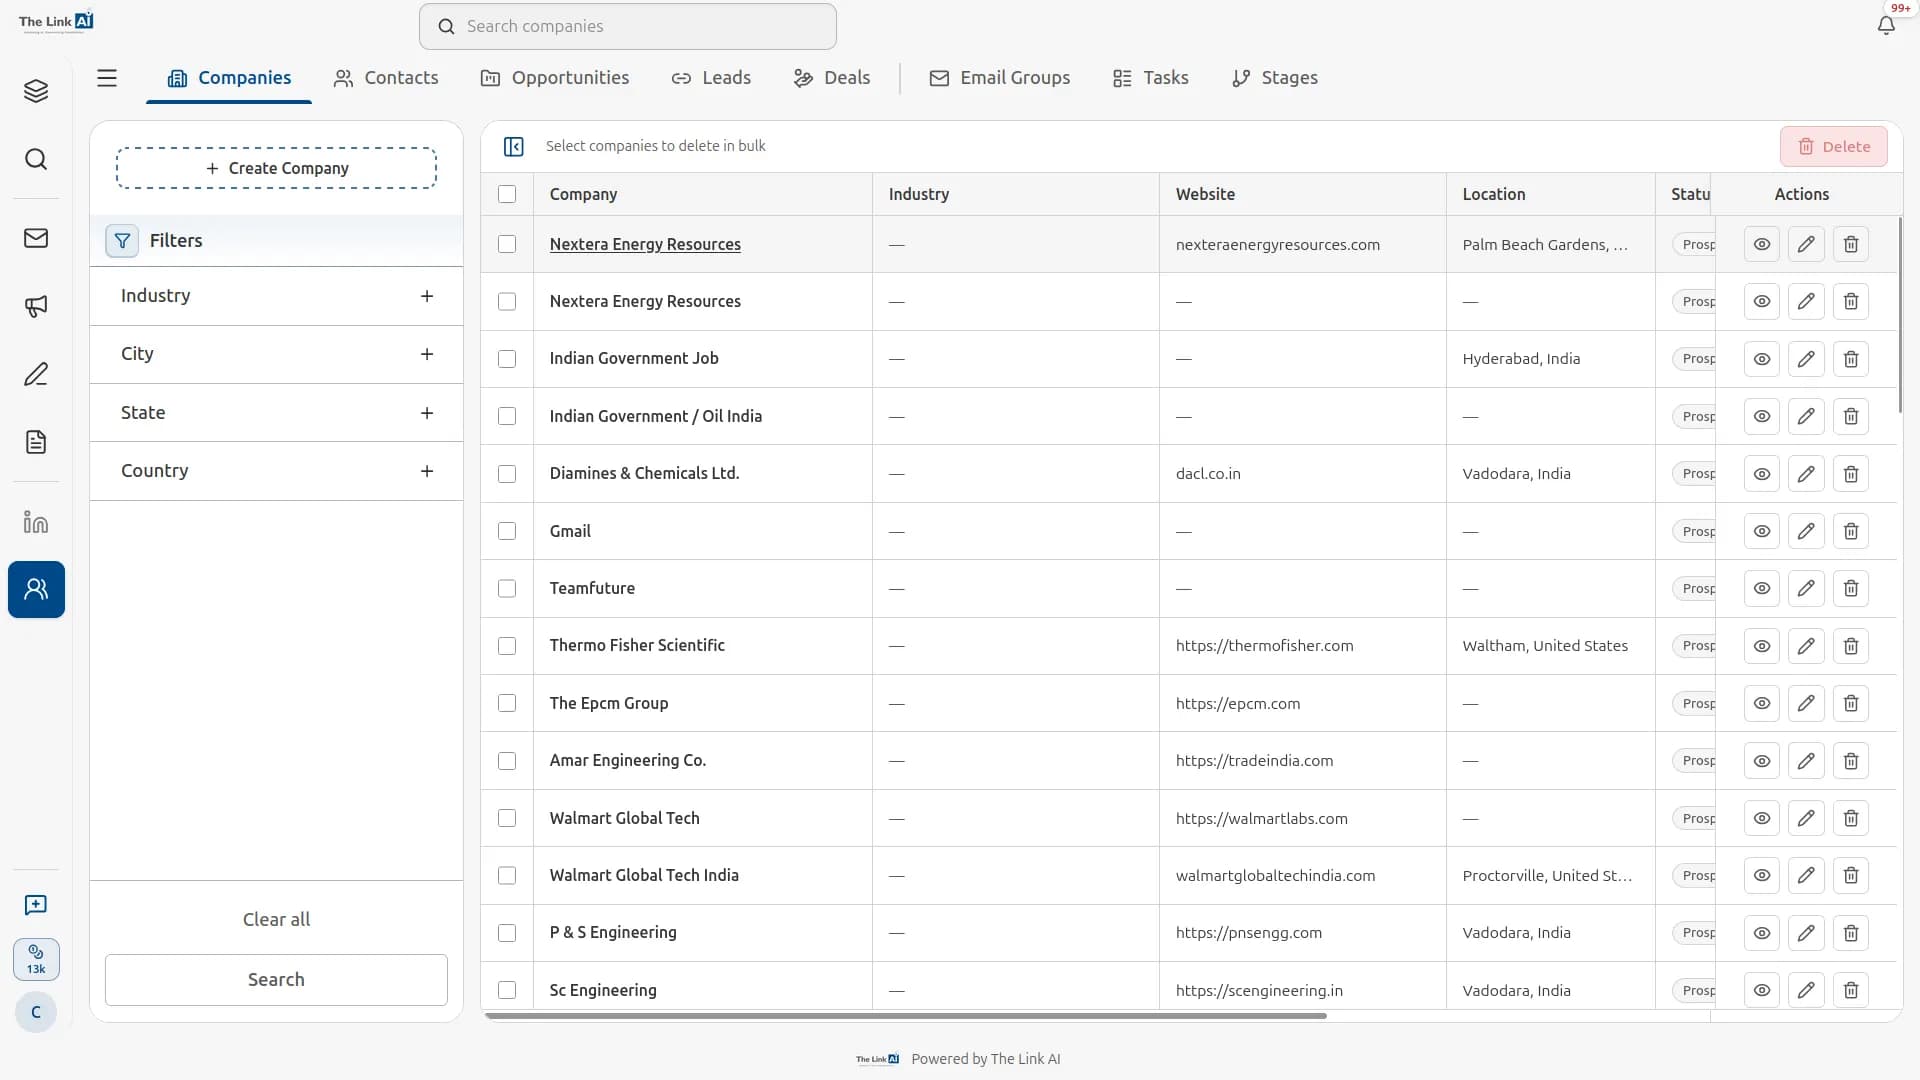This screenshot has height=1080, width=1920.
Task: Delete The Epcm Group row
Action: (1851, 703)
